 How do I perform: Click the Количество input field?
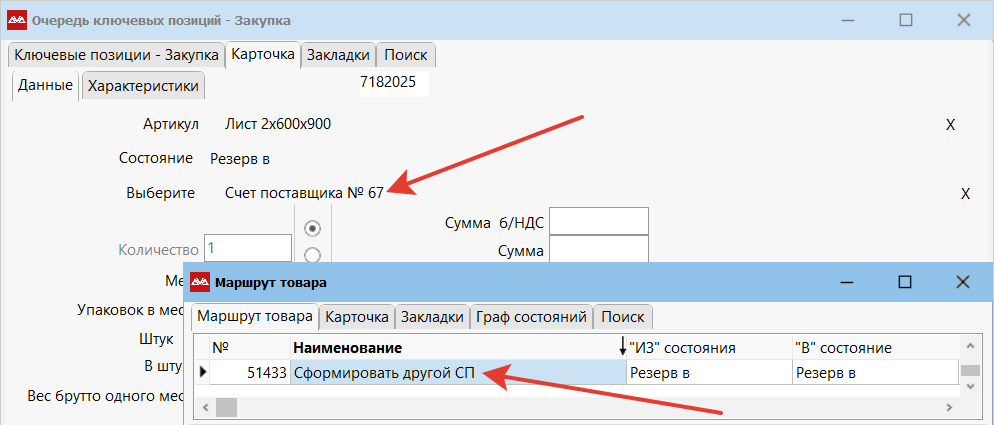pos(247,248)
